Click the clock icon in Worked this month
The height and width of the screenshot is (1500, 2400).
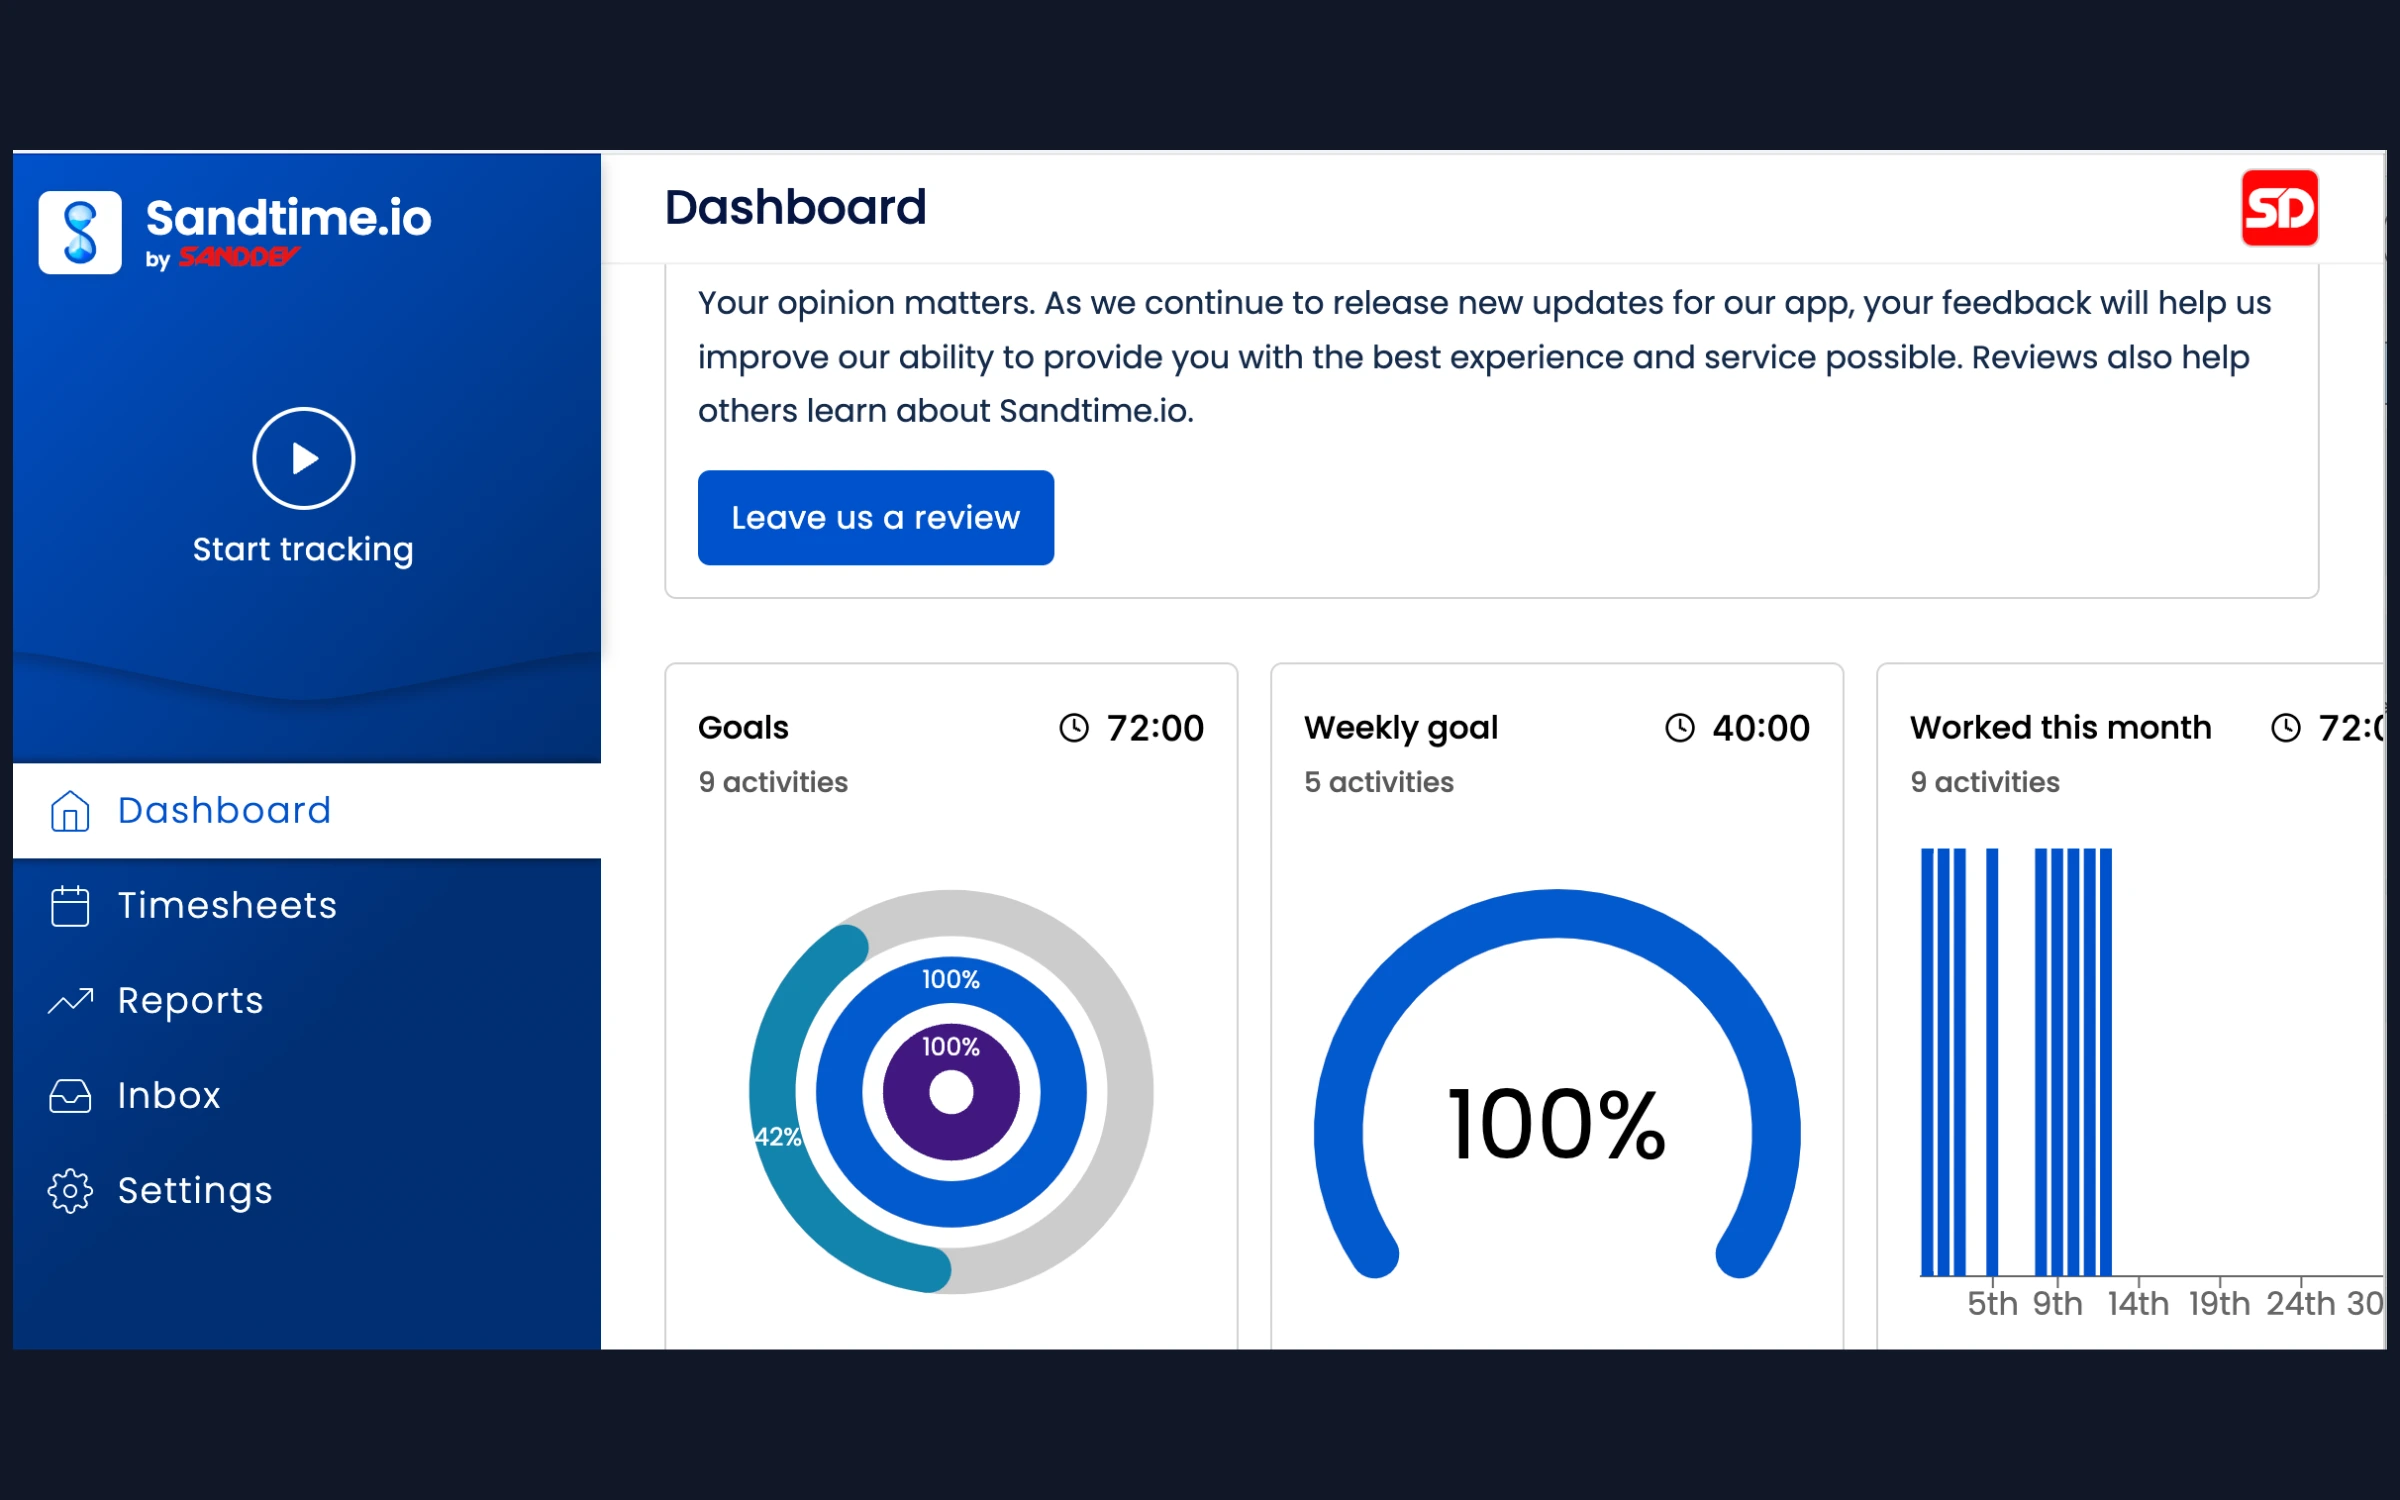[x=2286, y=728]
